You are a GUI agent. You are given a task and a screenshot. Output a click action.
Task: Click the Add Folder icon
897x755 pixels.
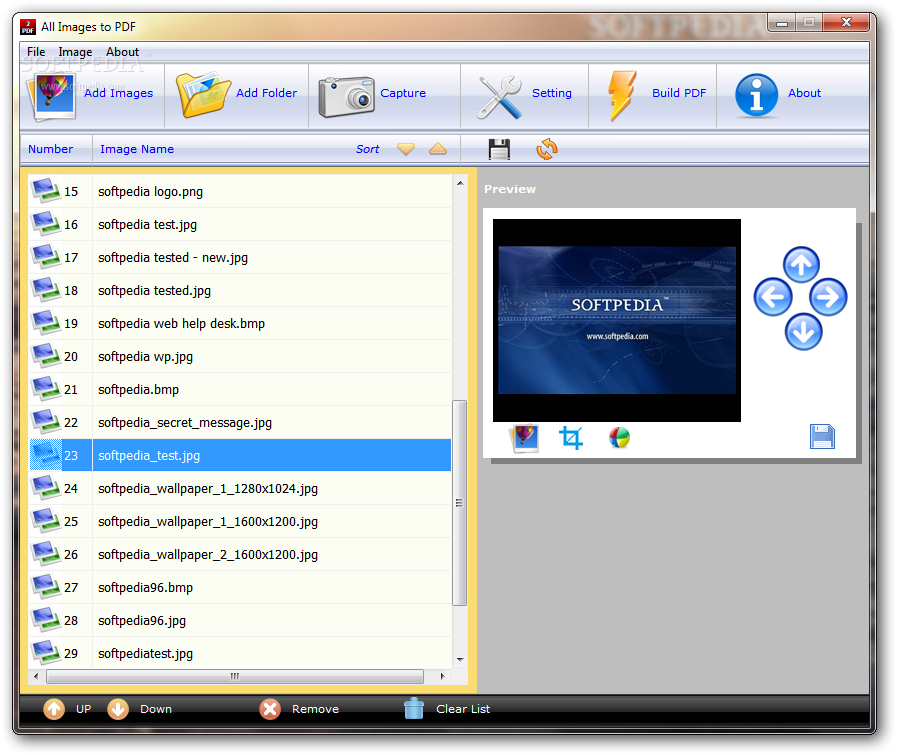tap(204, 94)
